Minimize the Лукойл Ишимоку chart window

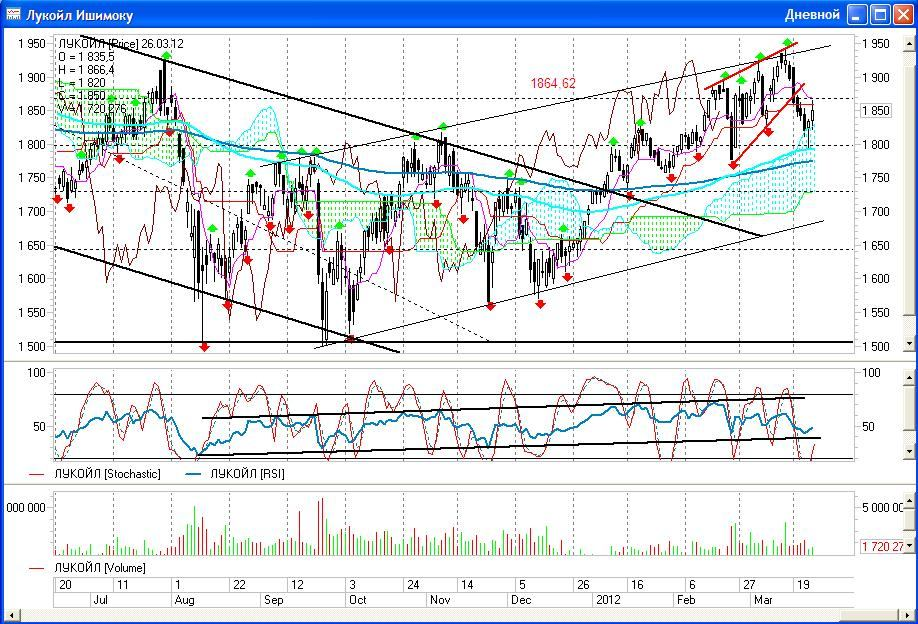857,15
